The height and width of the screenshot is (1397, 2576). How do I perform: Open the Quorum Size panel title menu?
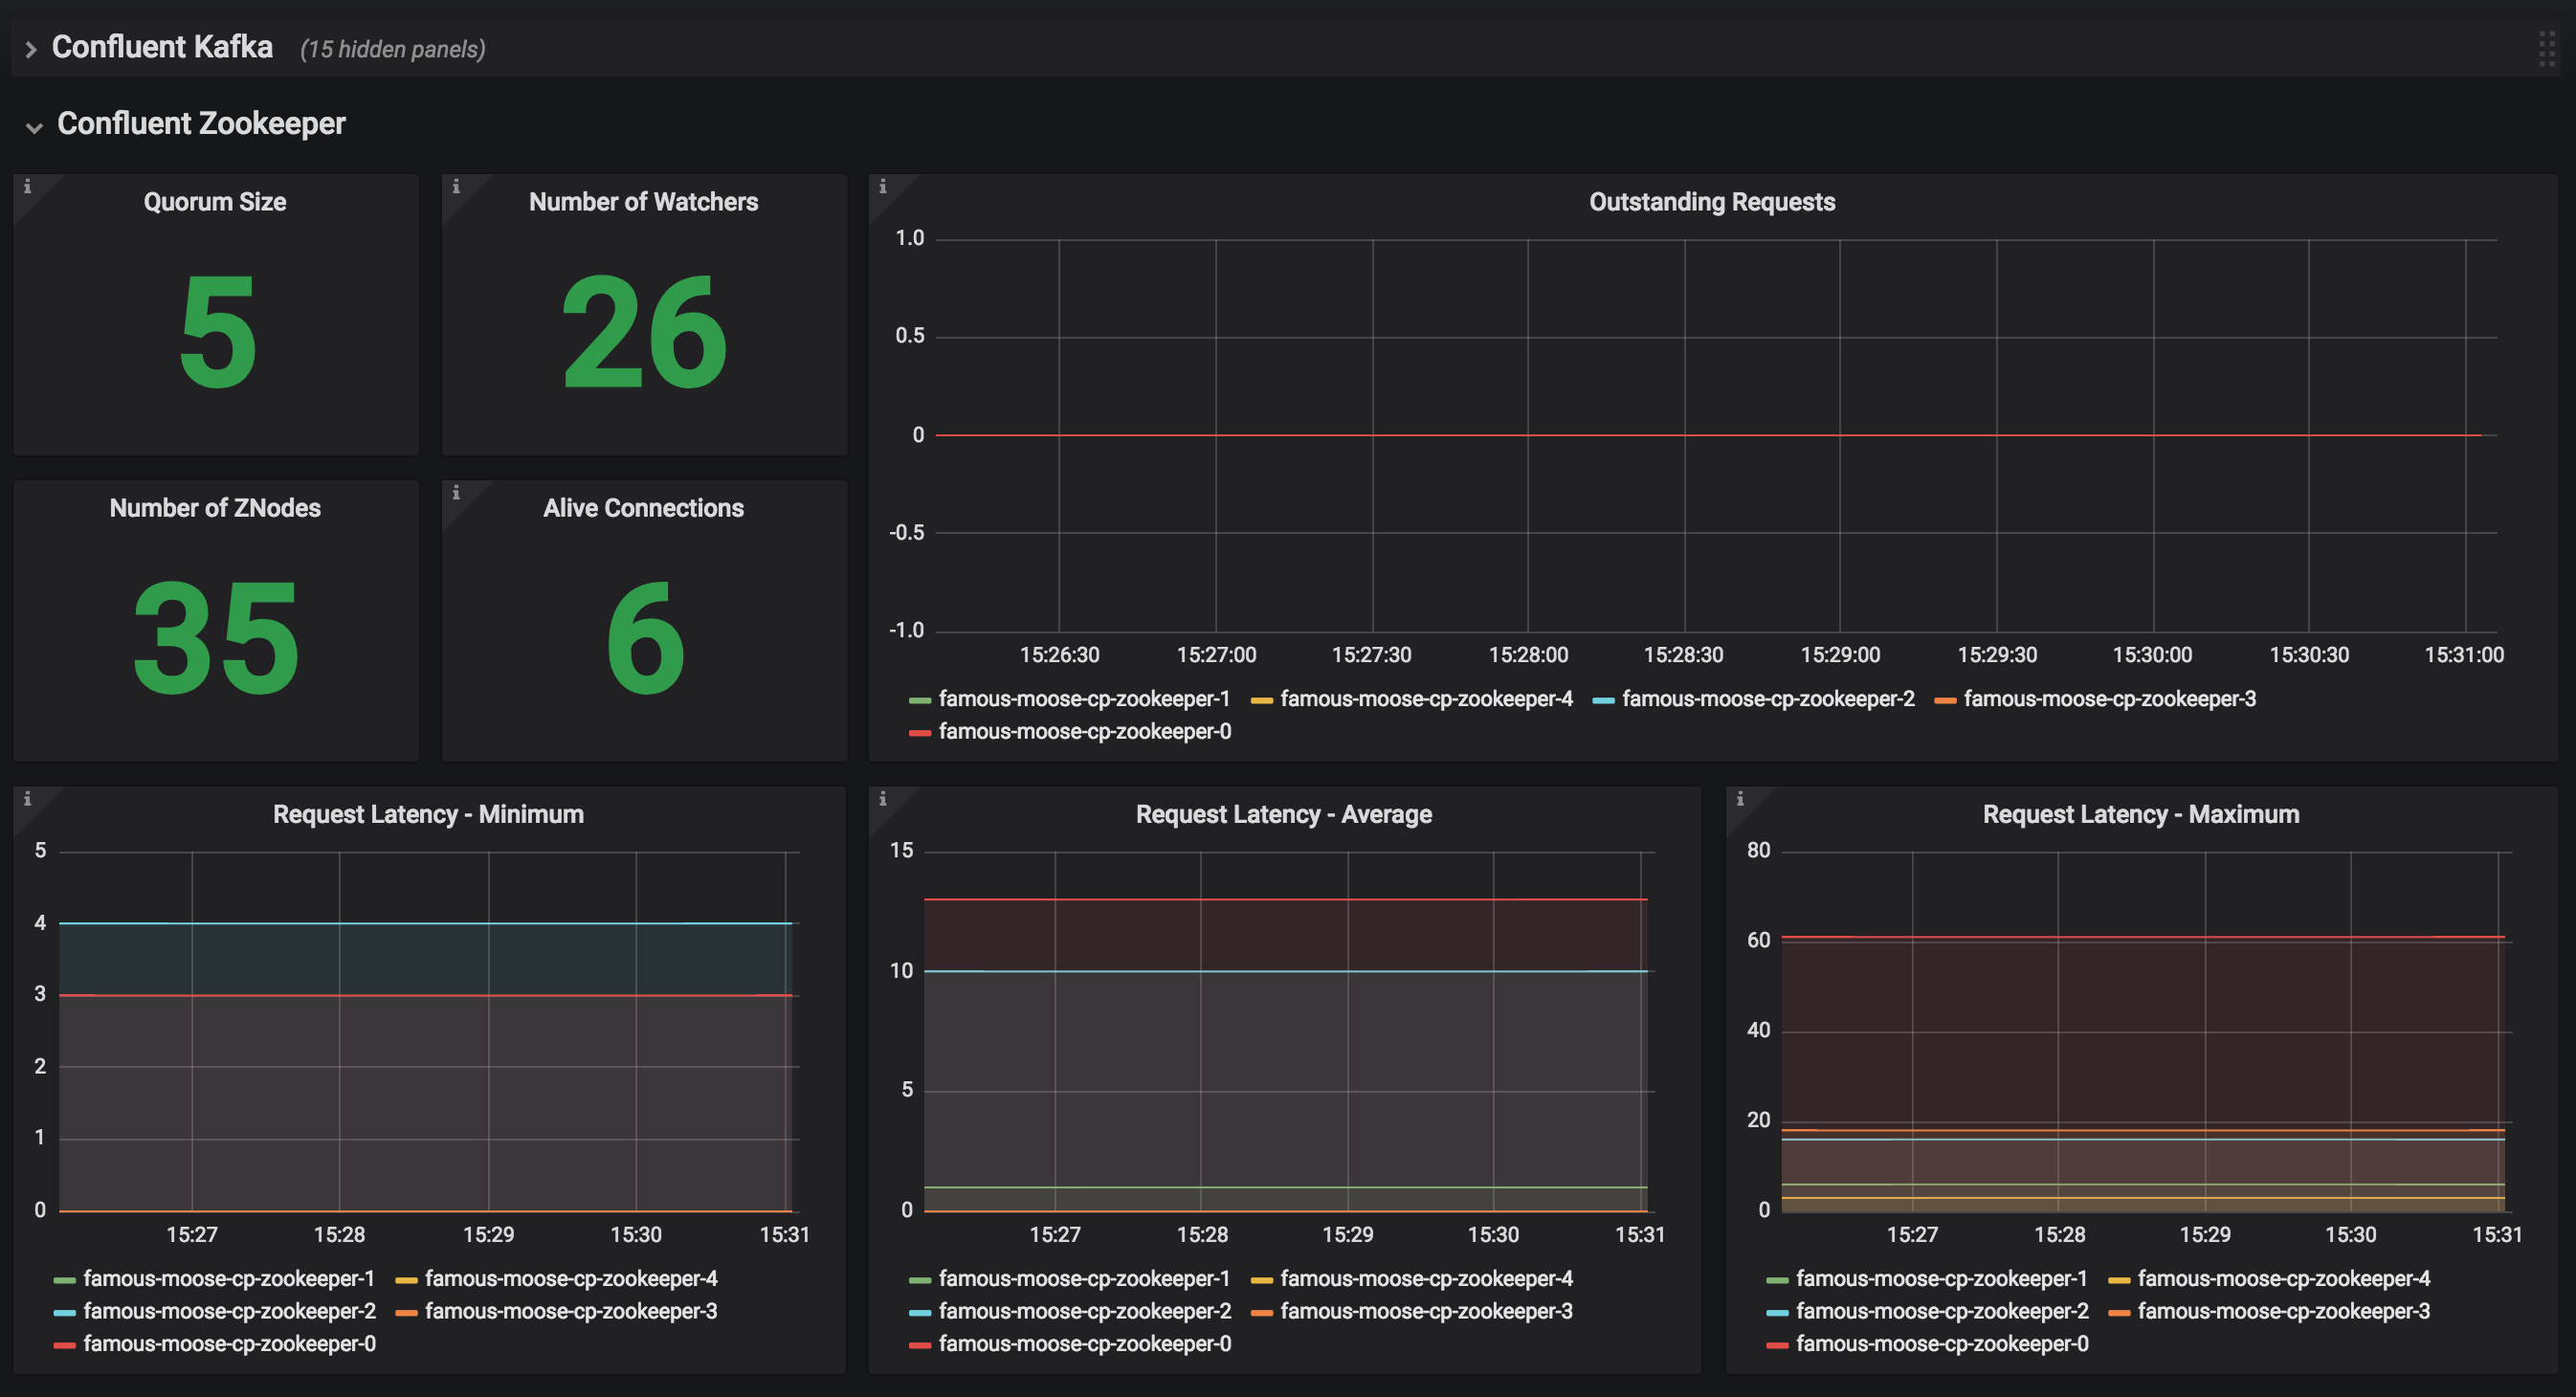(215, 202)
